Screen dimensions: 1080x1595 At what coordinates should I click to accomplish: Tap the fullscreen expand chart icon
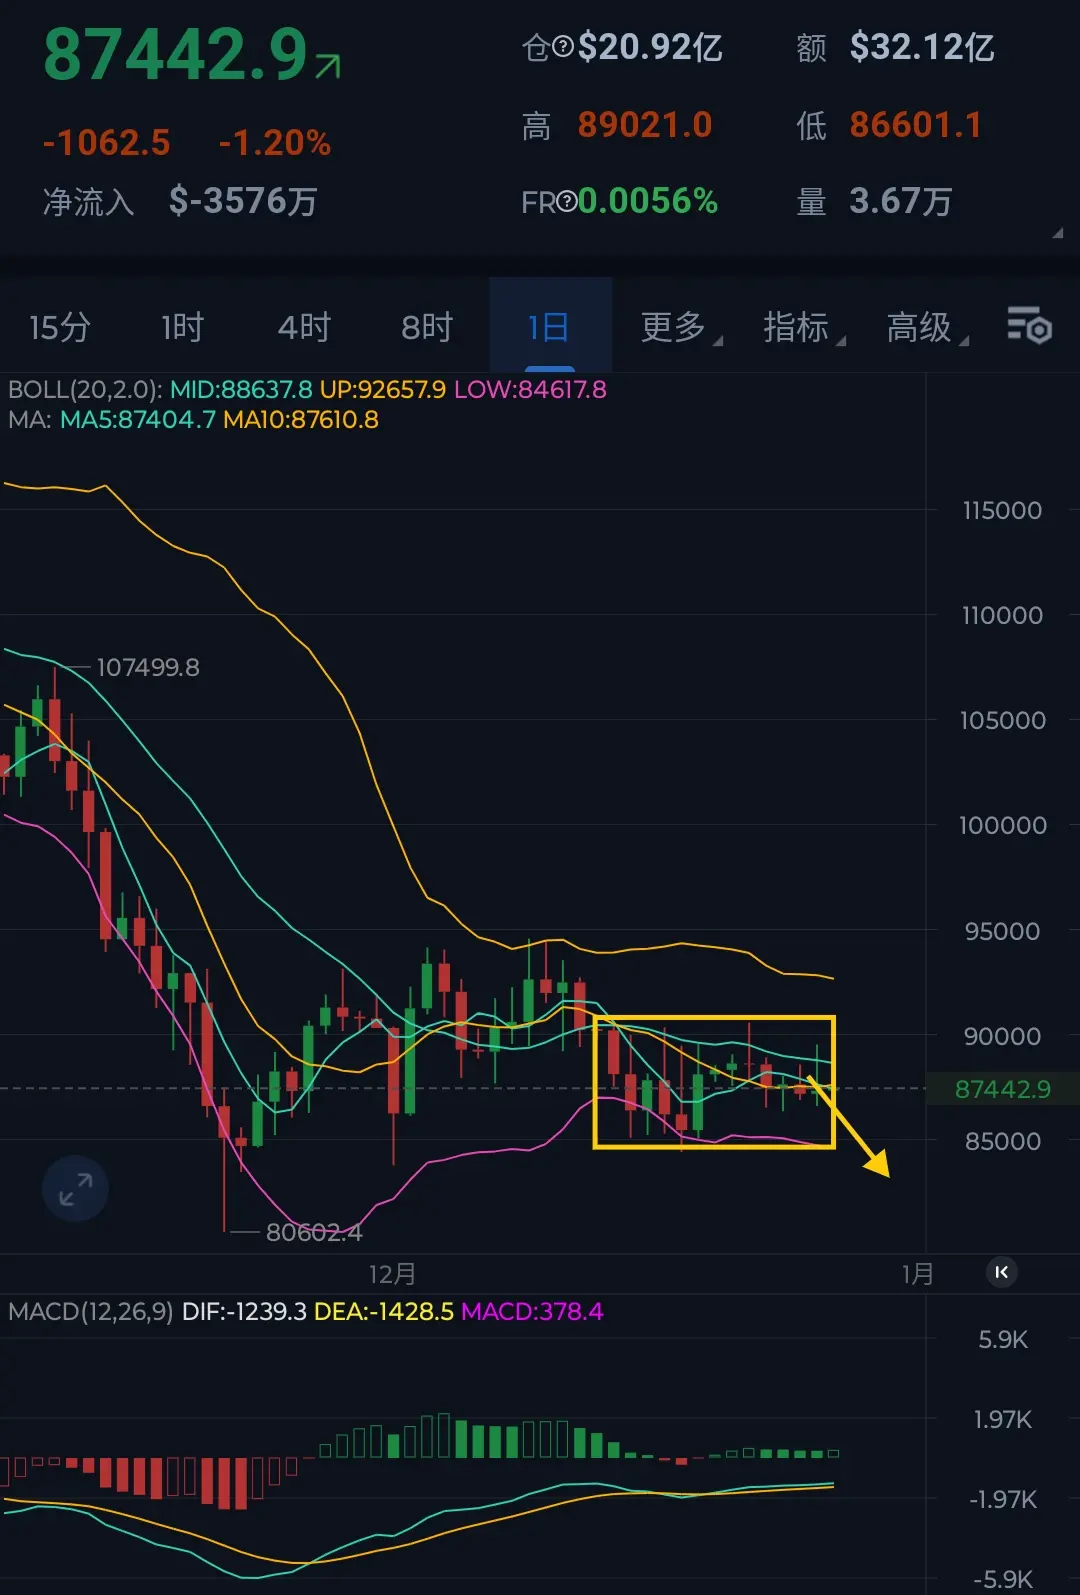pyautogui.click(x=75, y=1189)
